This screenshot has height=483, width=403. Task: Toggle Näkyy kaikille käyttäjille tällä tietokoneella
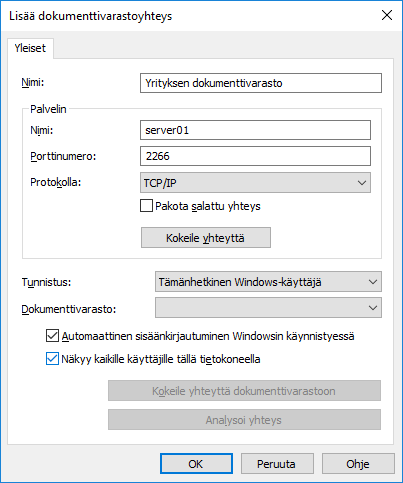[x=52, y=359]
